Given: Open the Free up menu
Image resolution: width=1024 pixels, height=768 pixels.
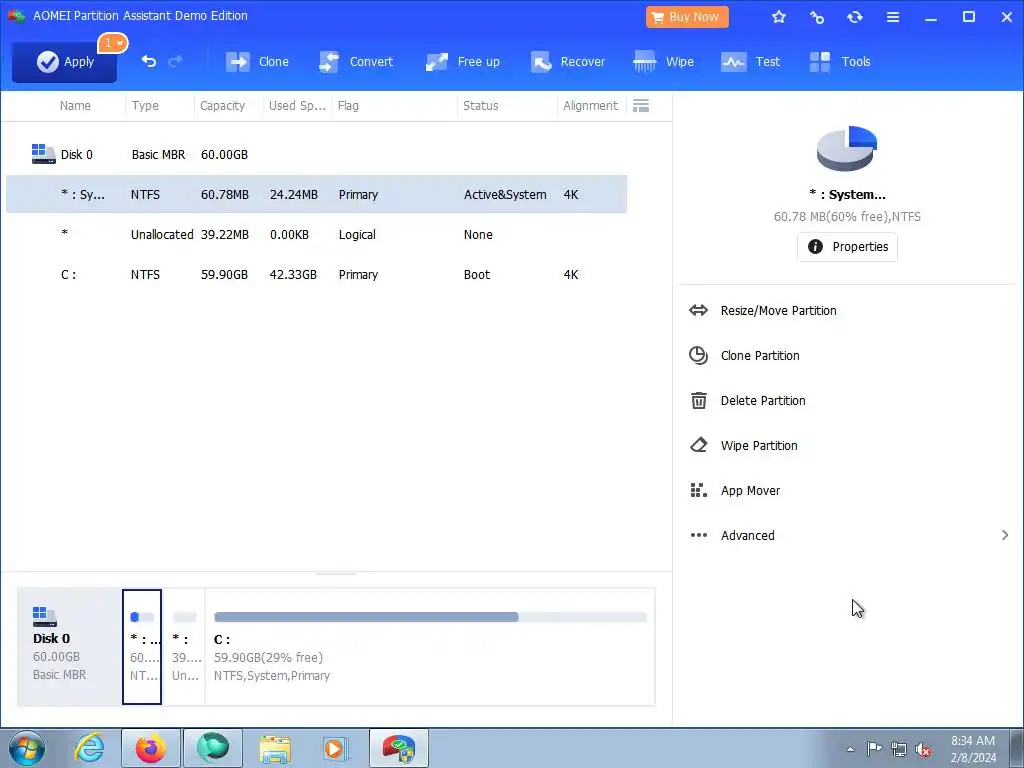Looking at the screenshot, I should [462, 62].
